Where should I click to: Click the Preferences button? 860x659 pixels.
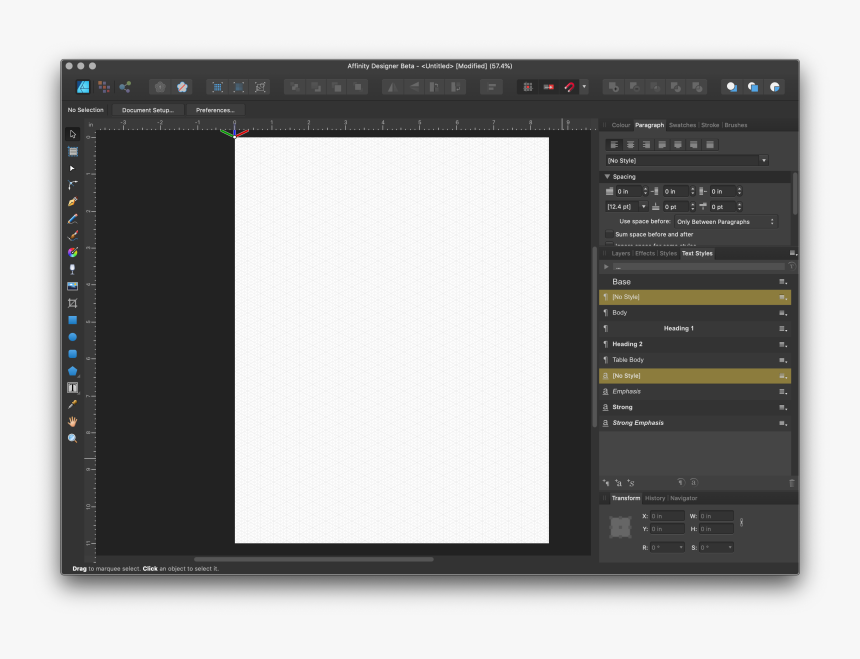pyautogui.click(x=215, y=110)
